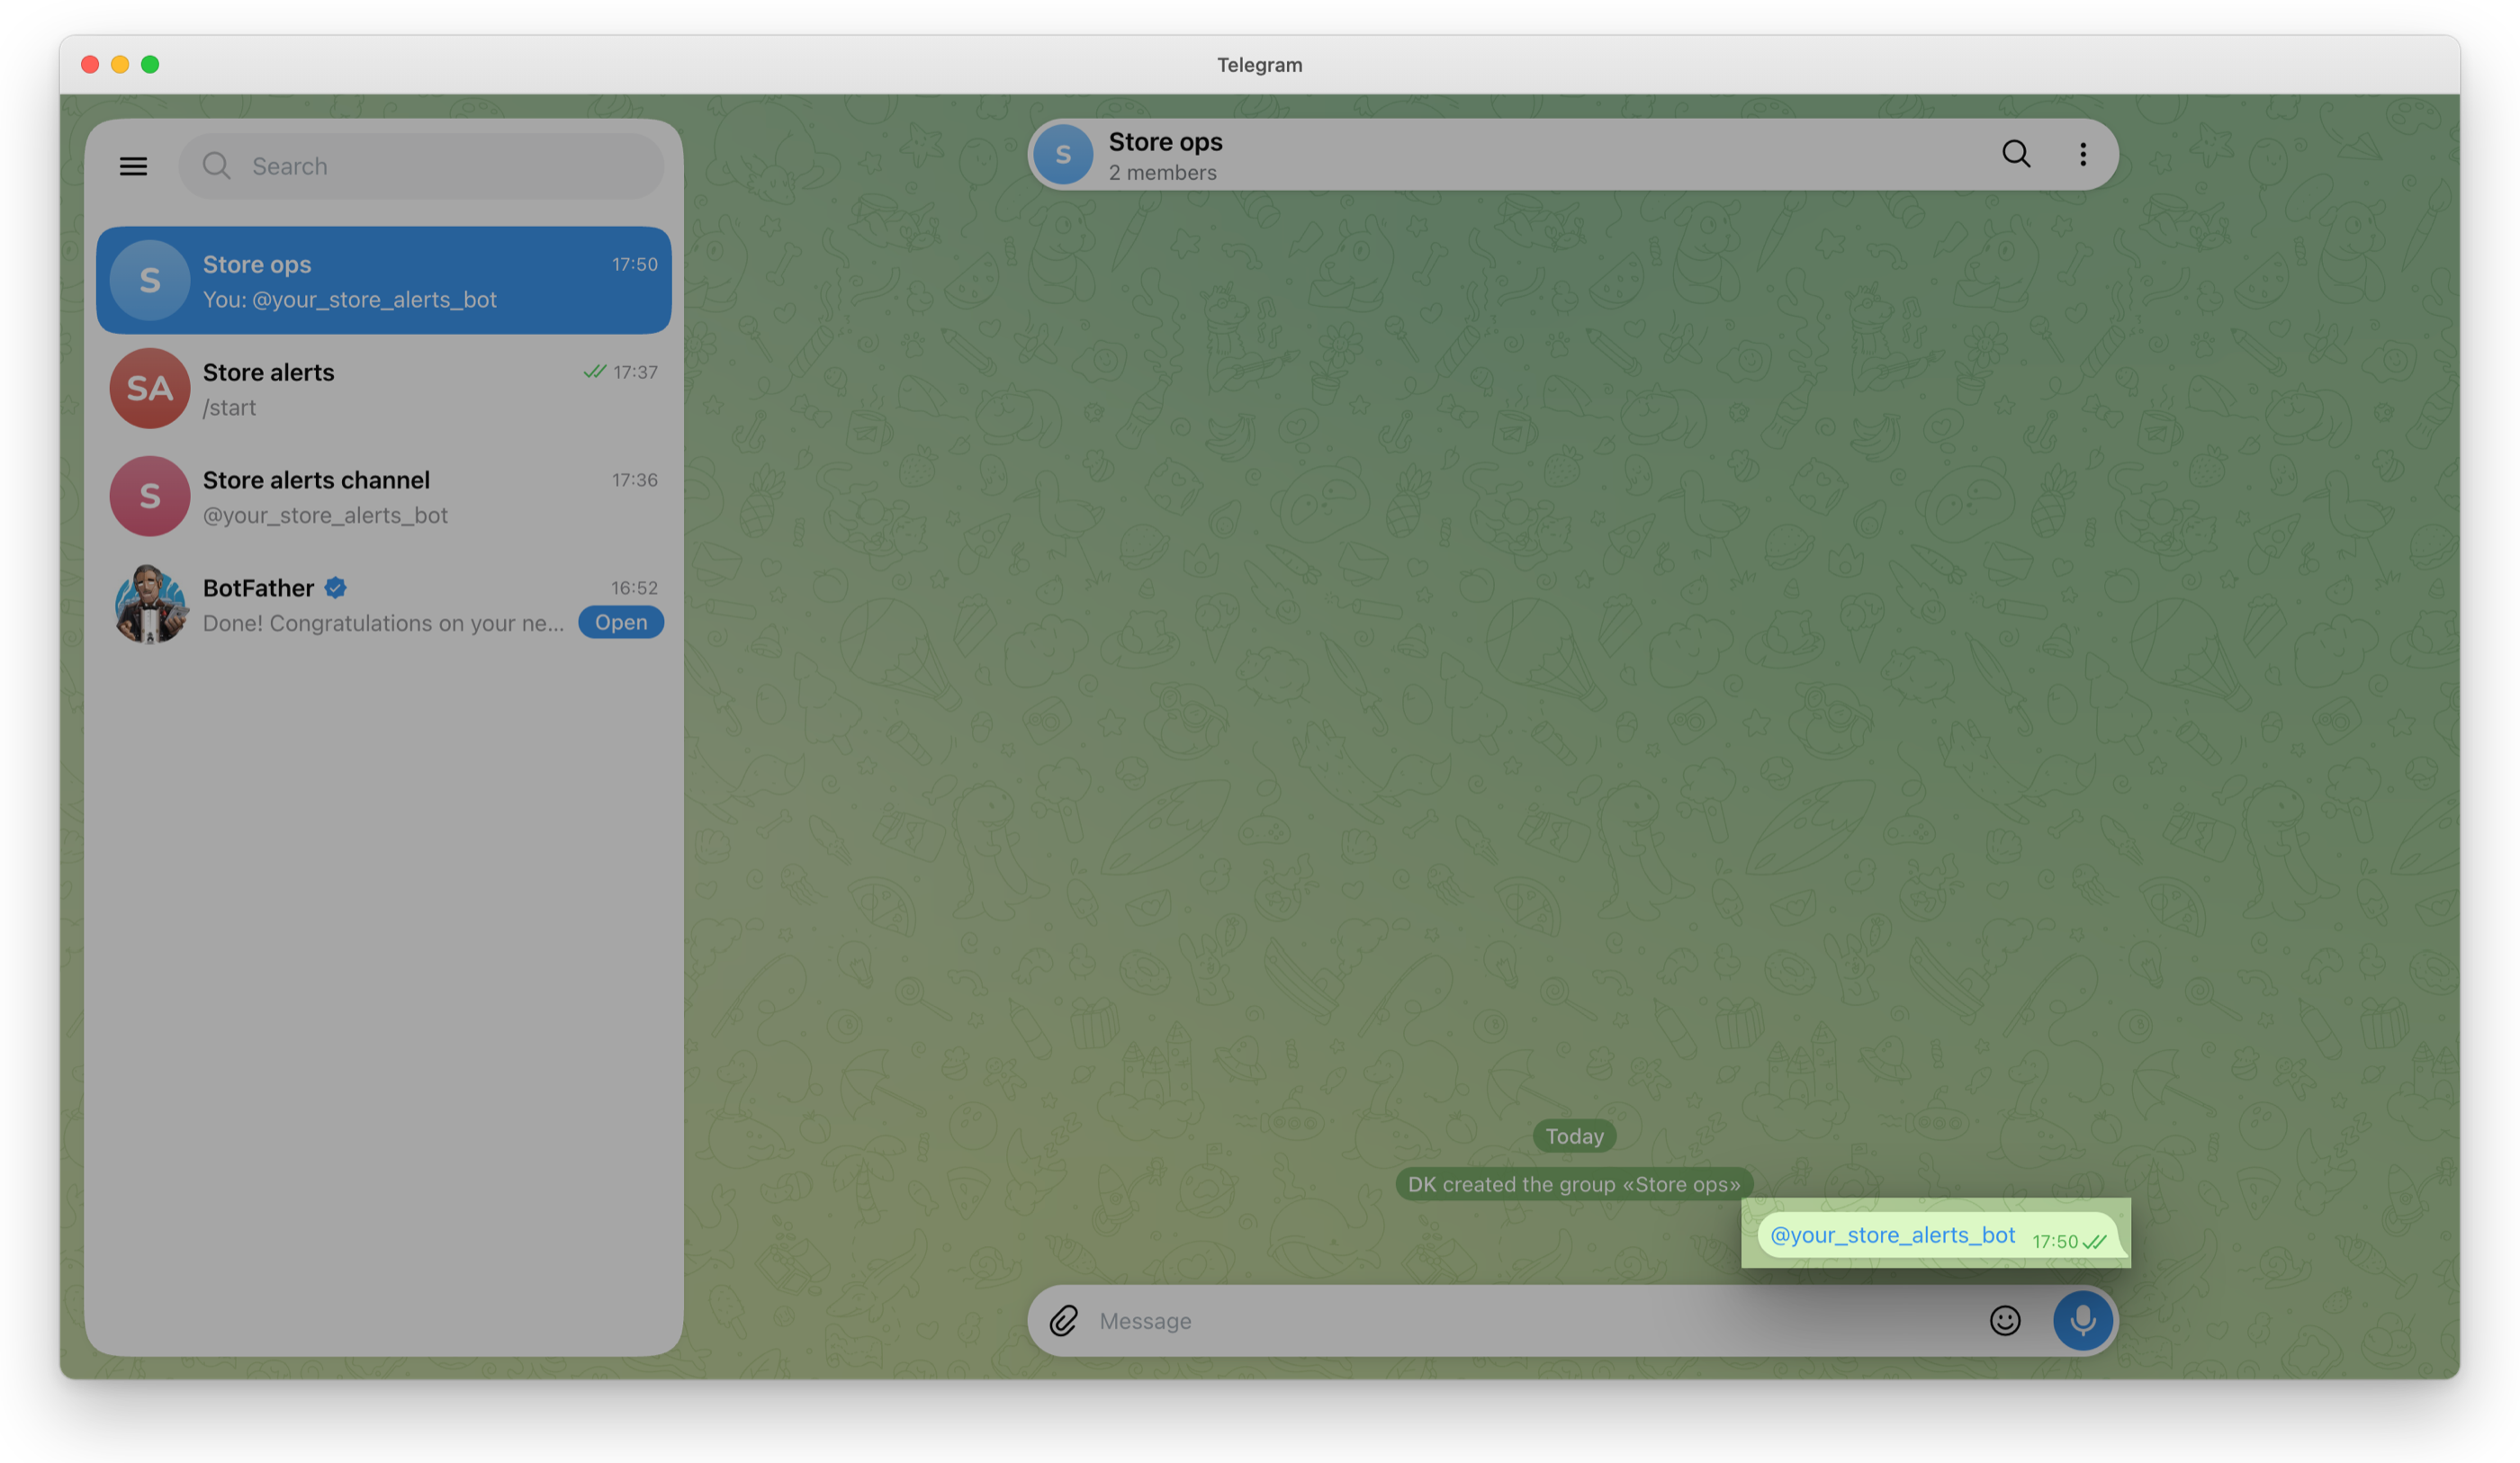Search within the Store ops chat

pyautogui.click(x=2016, y=154)
